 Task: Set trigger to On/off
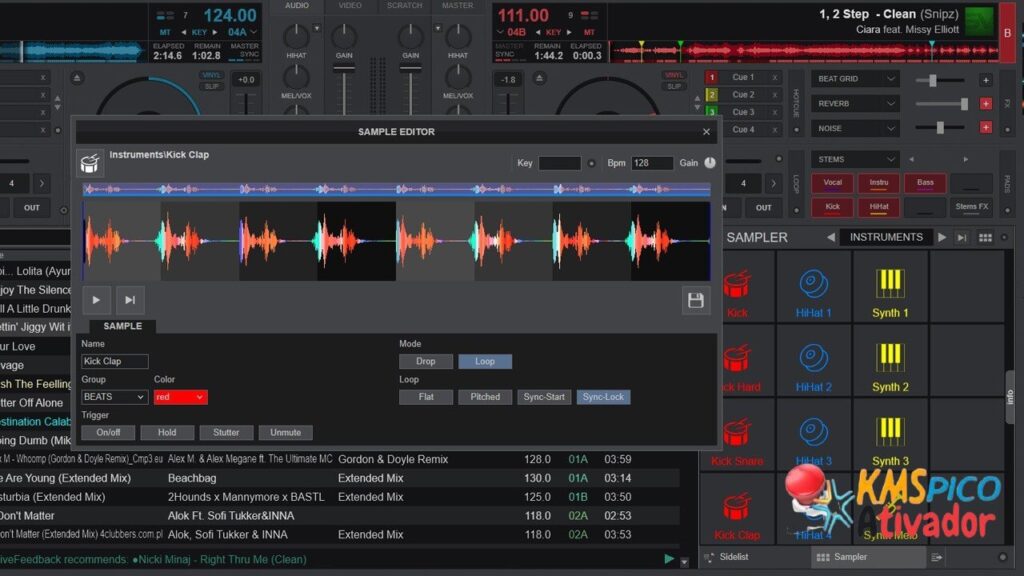[108, 432]
